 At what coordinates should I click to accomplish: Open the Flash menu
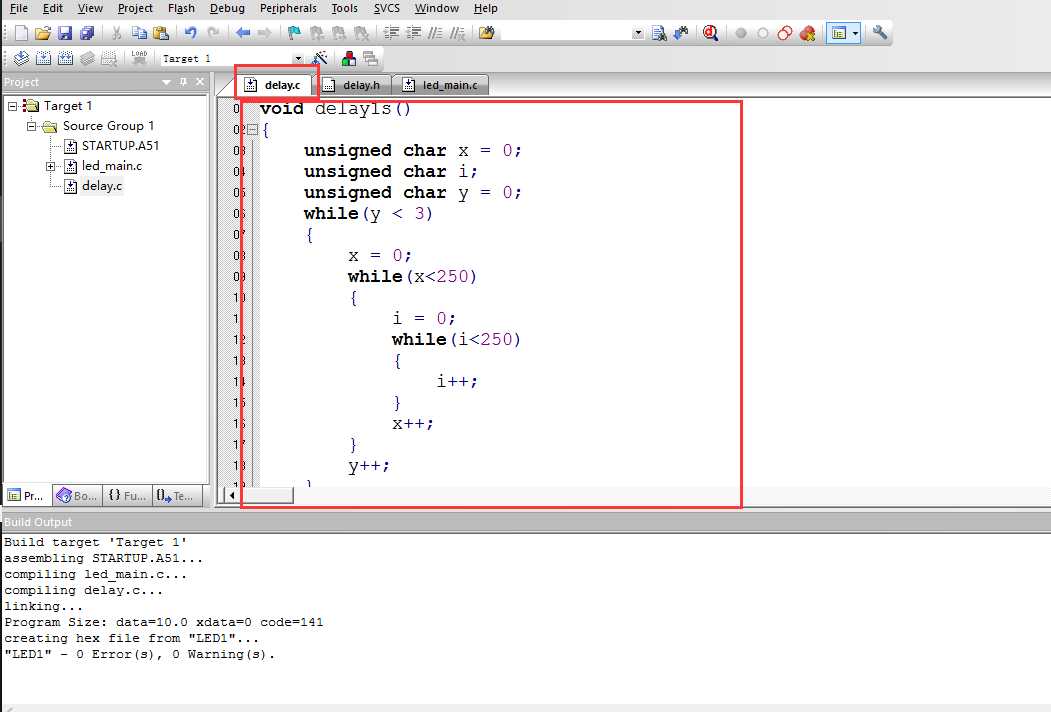pyautogui.click(x=181, y=9)
